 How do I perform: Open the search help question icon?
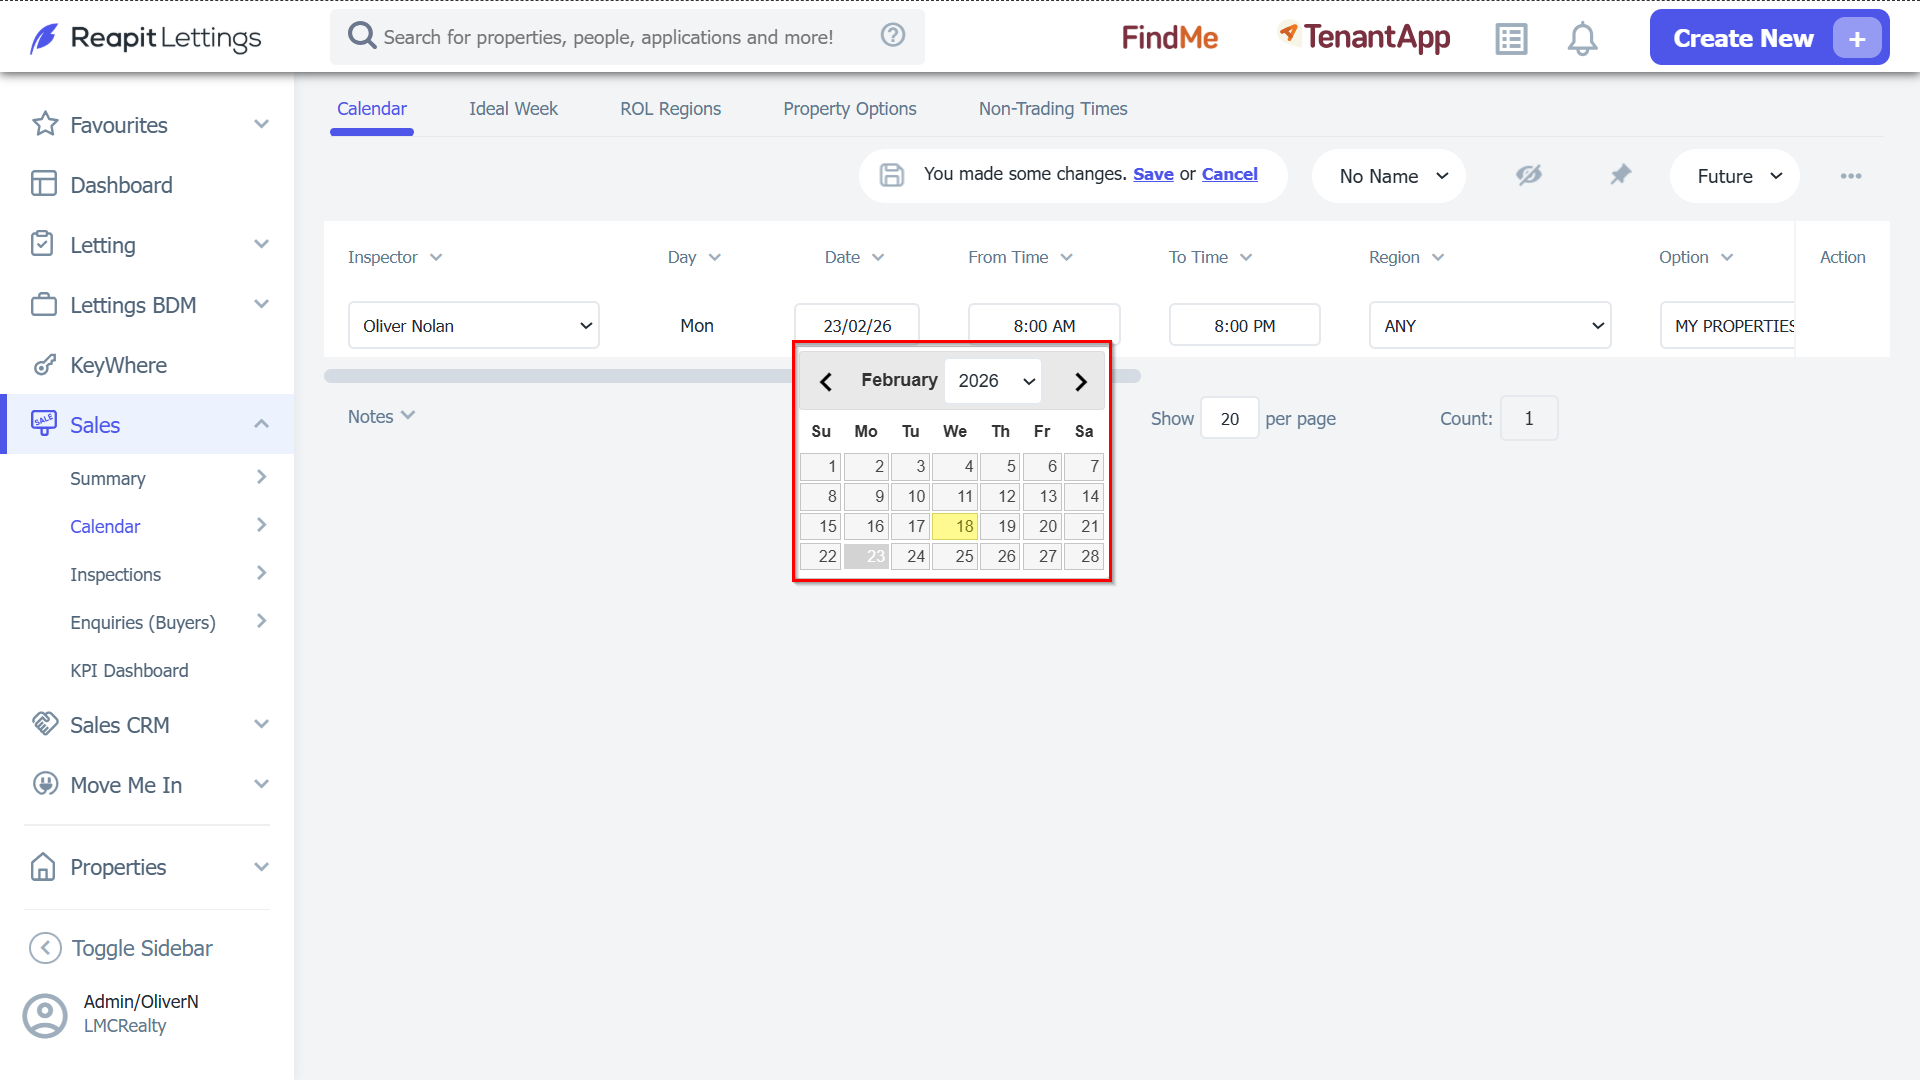click(x=893, y=35)
